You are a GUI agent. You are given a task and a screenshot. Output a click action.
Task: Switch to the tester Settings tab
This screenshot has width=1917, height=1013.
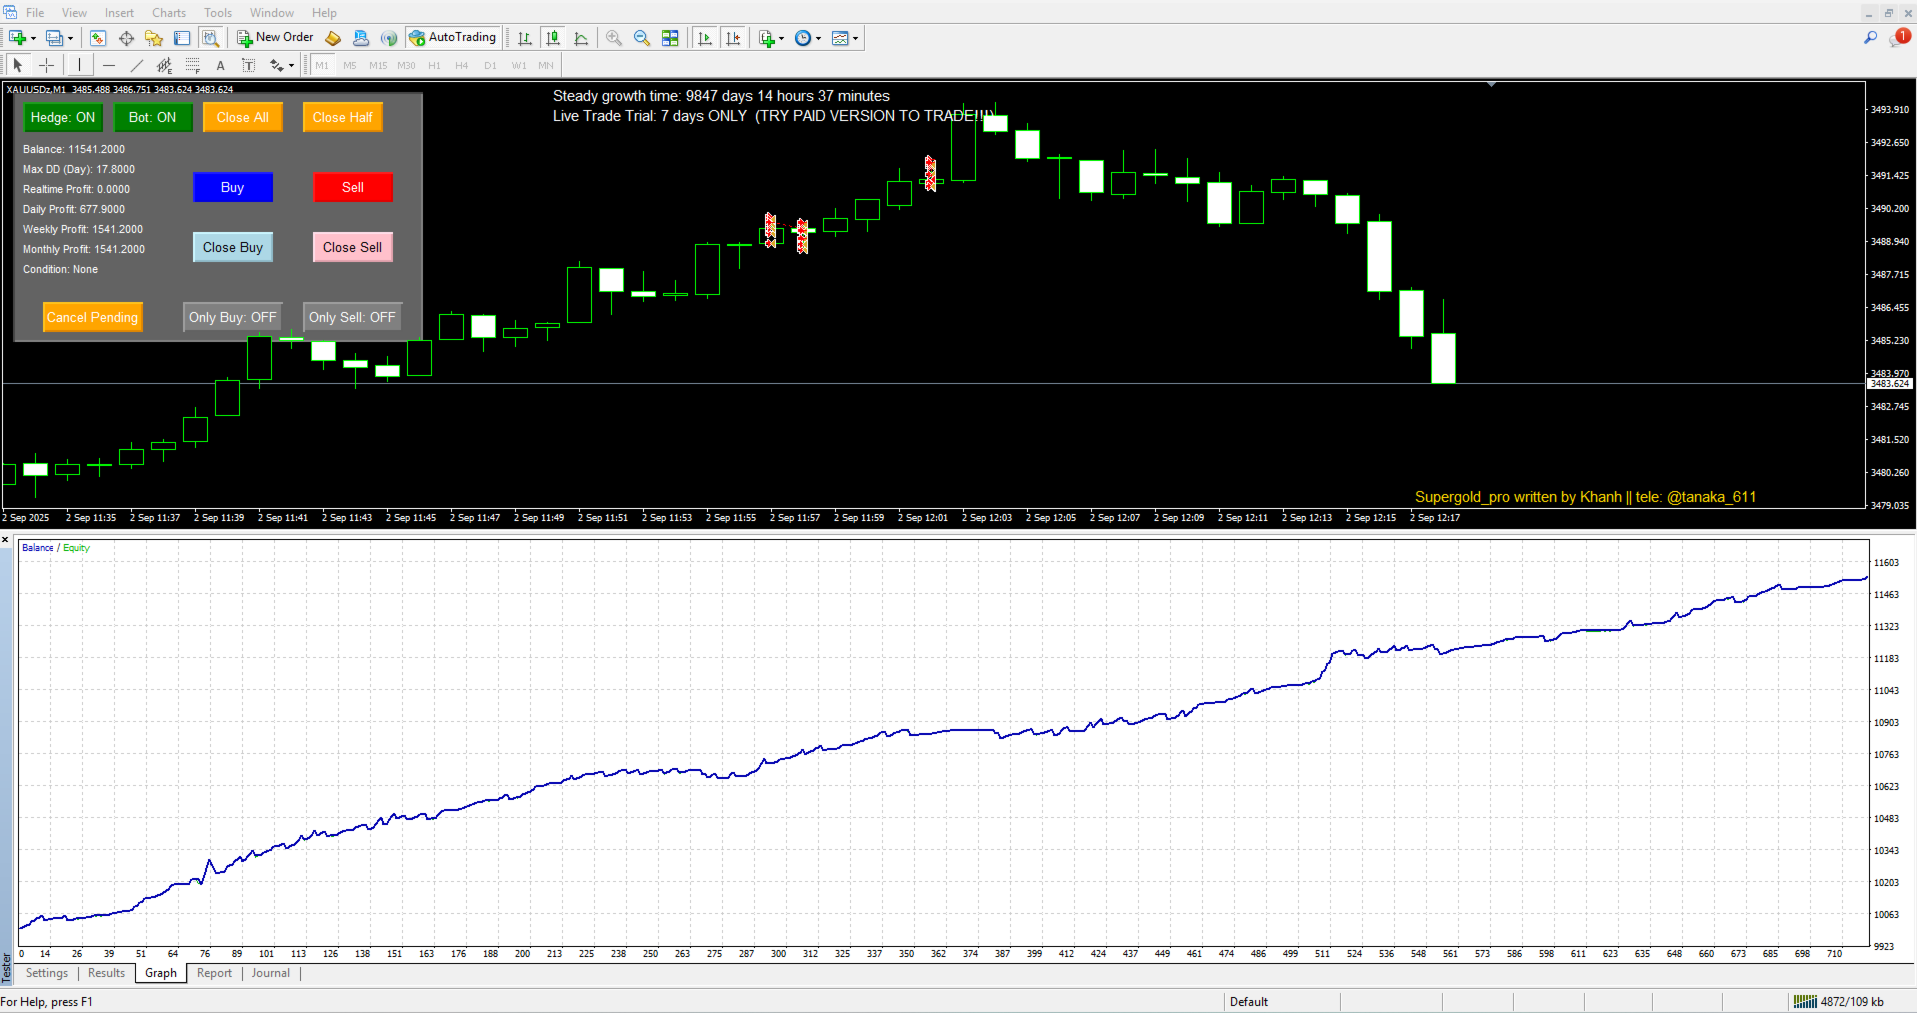point(47,973)
